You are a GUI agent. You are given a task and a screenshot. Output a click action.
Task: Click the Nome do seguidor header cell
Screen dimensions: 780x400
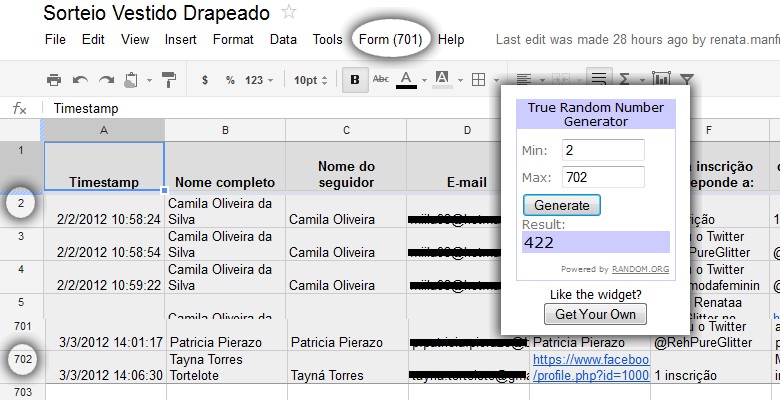(x=346, y=166)
